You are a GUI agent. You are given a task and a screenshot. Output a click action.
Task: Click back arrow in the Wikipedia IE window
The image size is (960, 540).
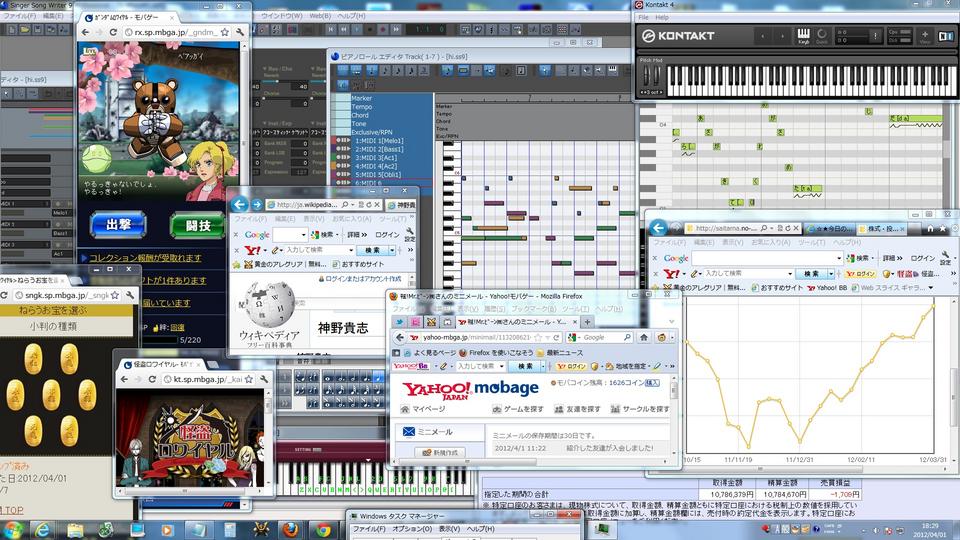pos(239,204)
